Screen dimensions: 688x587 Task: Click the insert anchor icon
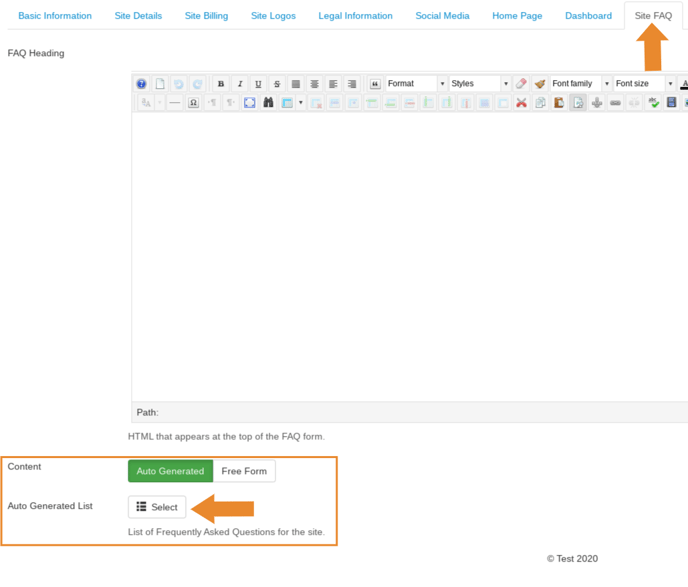click(x=597, y=103)
